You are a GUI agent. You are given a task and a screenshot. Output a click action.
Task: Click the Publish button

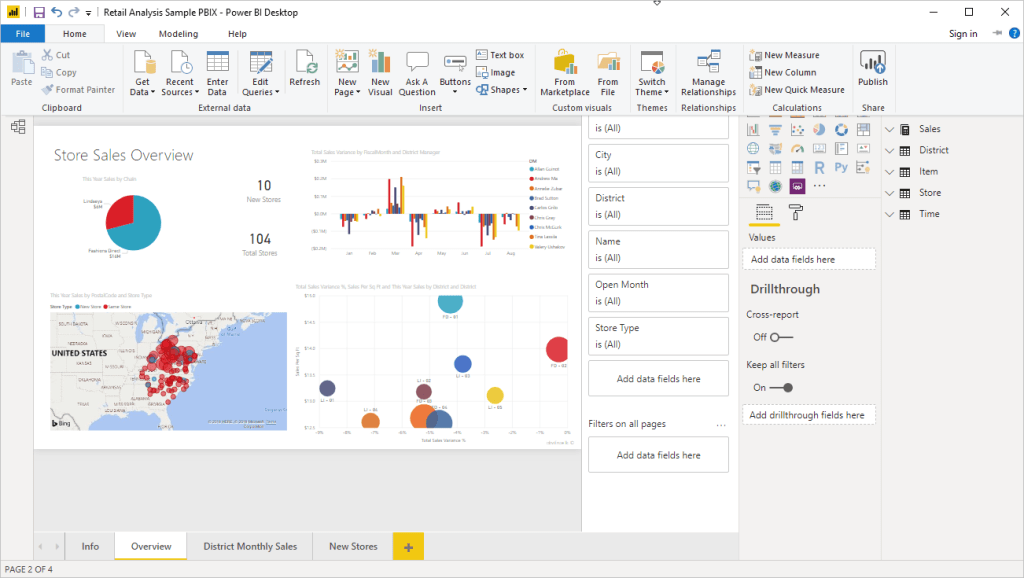872,72
